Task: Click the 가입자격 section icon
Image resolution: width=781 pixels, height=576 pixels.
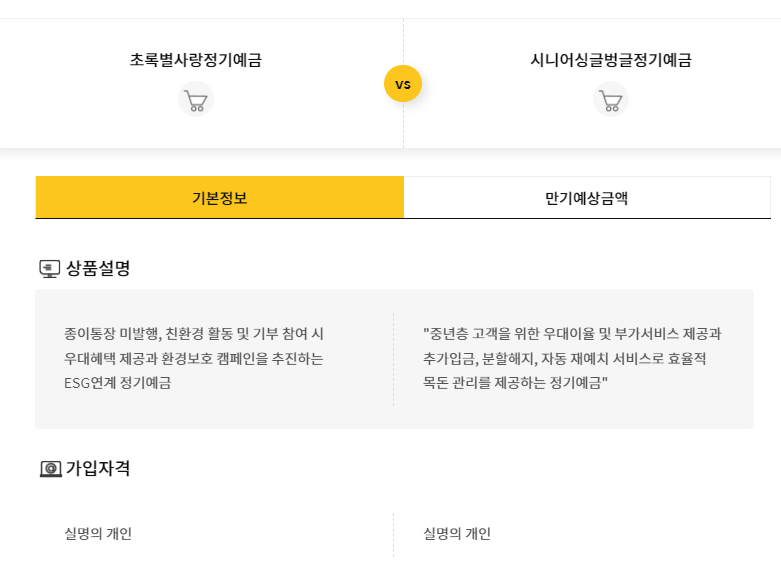Action: [x=50, y=469]
